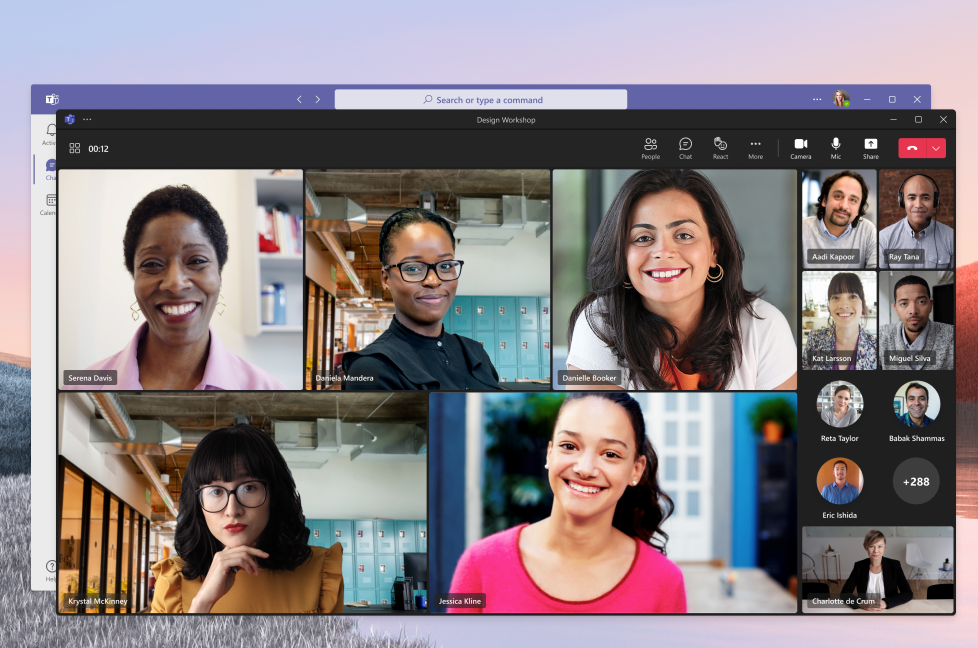Click the Danielle Booker name label
Viewport: 978px width, 648px height.
pos(589,378)
